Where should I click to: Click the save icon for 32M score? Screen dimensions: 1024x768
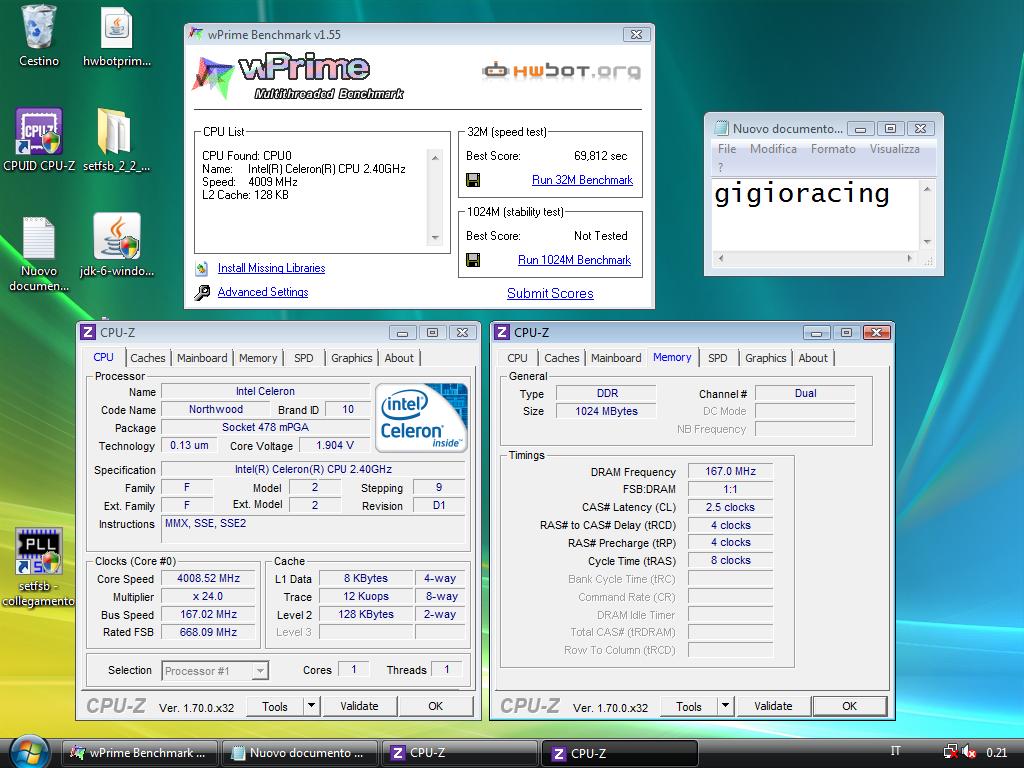[x=473, y=180]
